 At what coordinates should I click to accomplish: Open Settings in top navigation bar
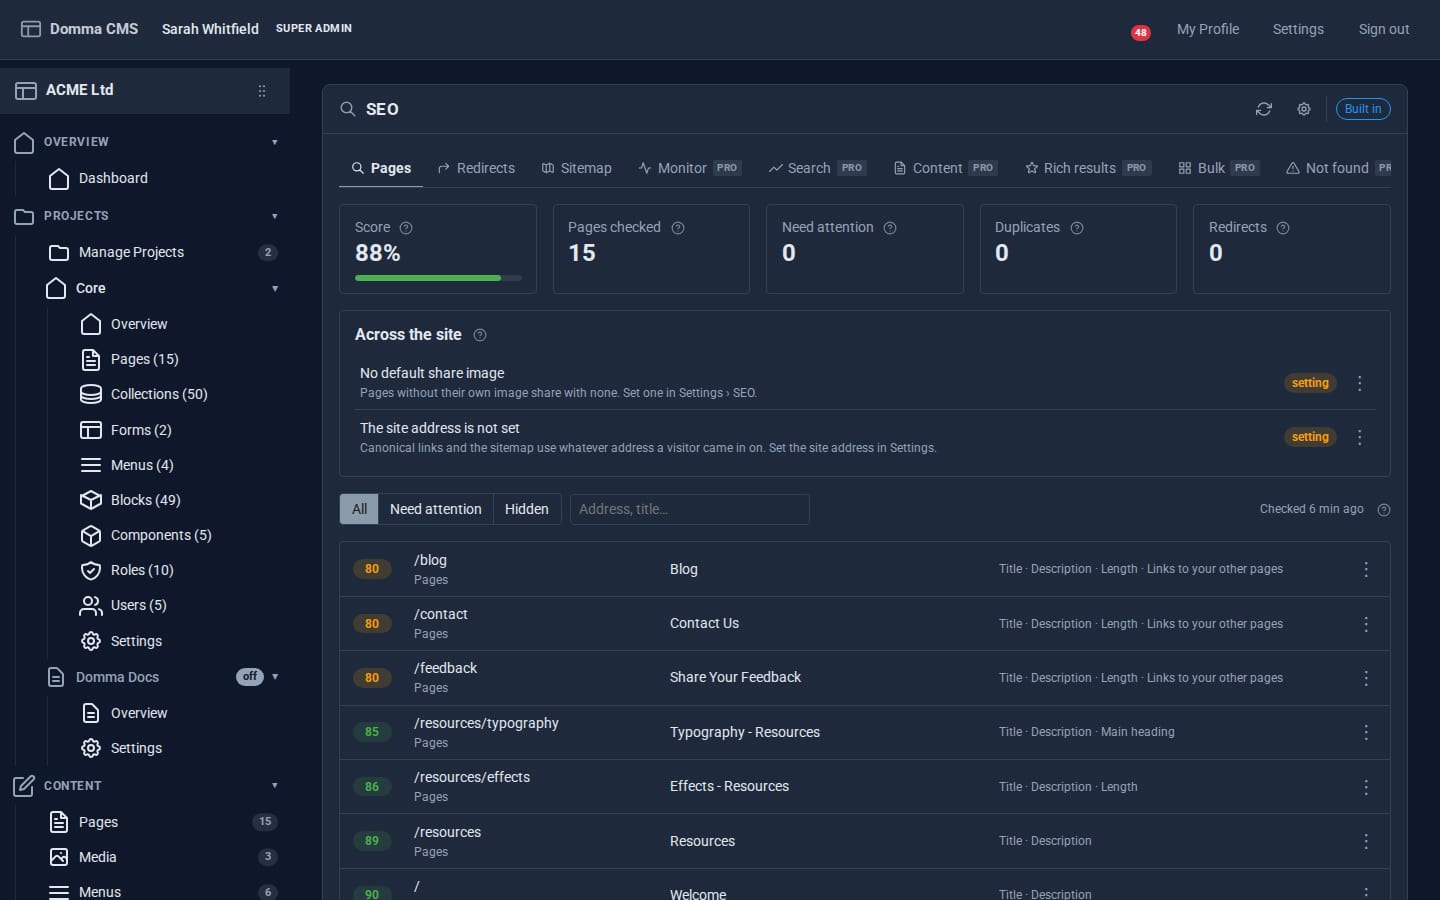click(x=1298, y=29)
